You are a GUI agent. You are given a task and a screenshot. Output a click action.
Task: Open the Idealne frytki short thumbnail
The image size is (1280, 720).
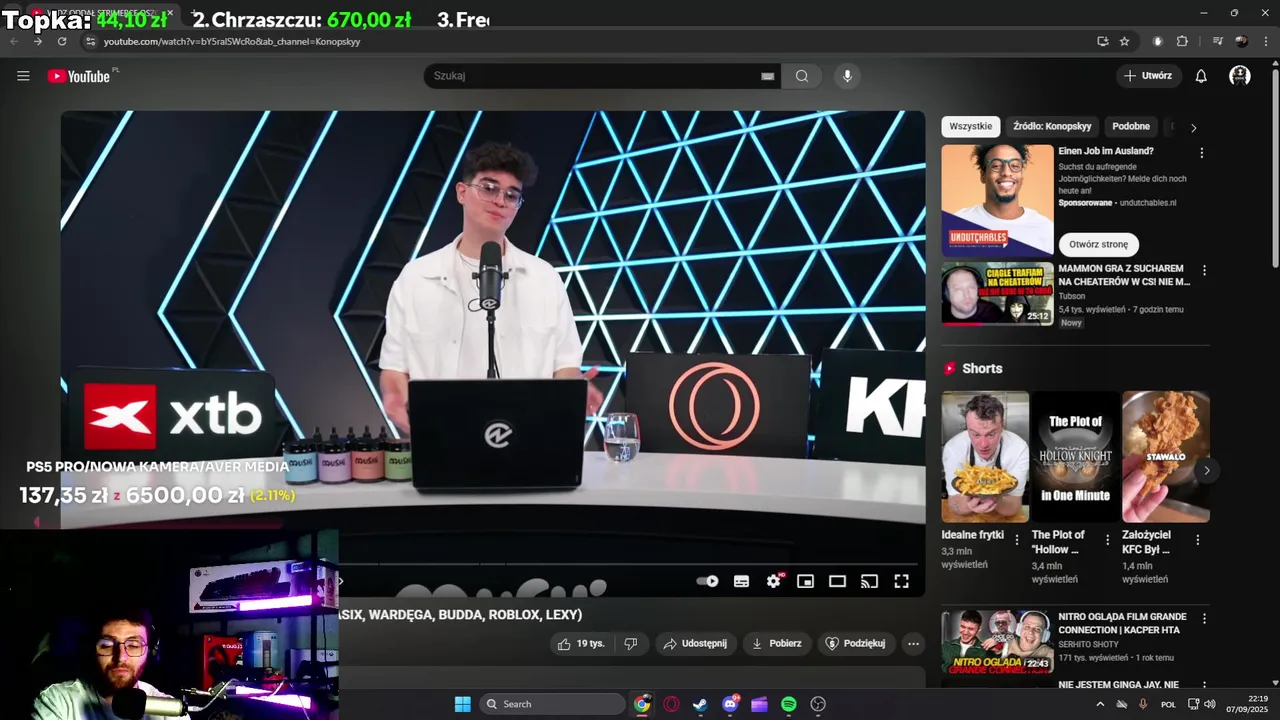pyautogui.click(x=985, y=456)
